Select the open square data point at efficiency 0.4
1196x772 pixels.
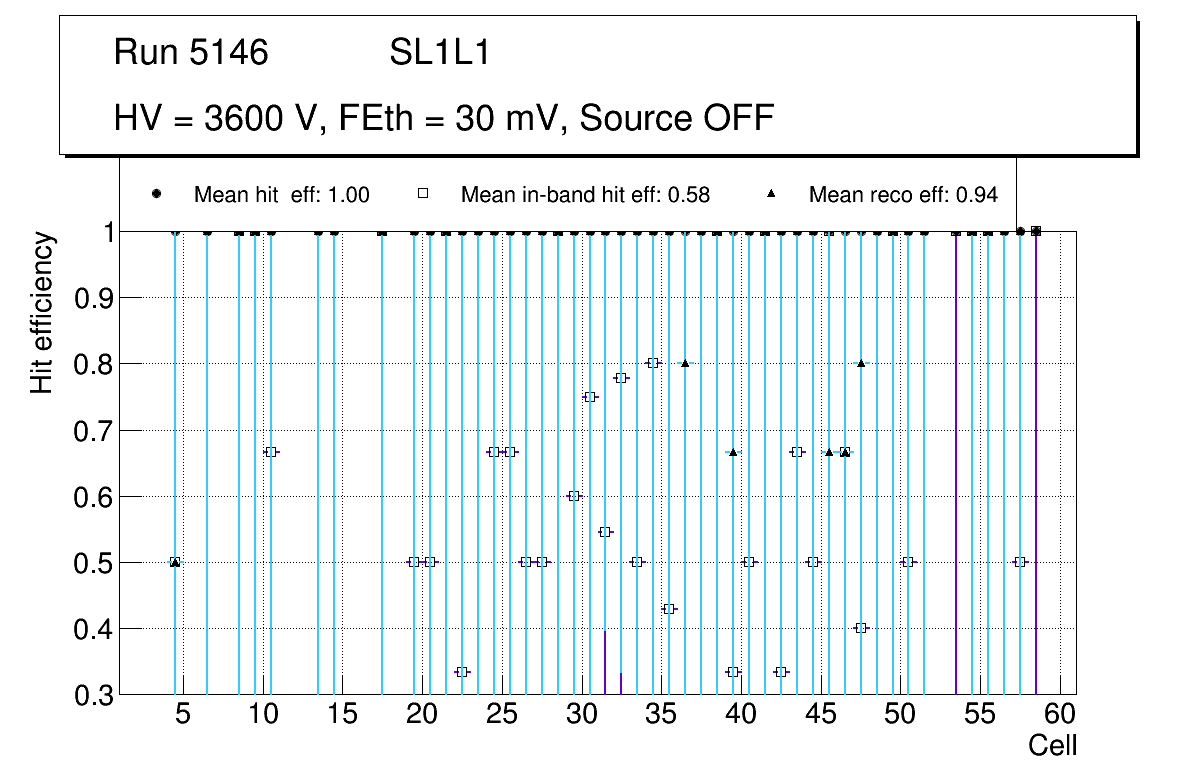[x=861, y=628]
